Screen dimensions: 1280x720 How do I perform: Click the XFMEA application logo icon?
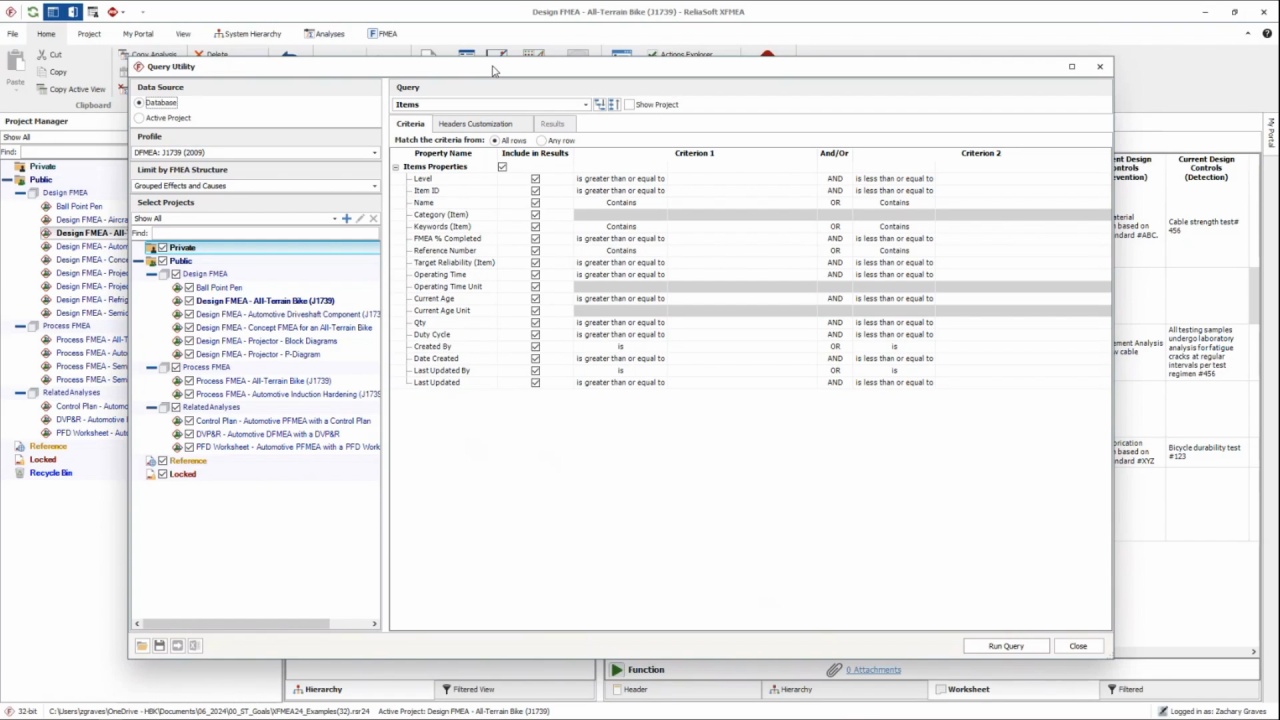(x=11, y=12)
